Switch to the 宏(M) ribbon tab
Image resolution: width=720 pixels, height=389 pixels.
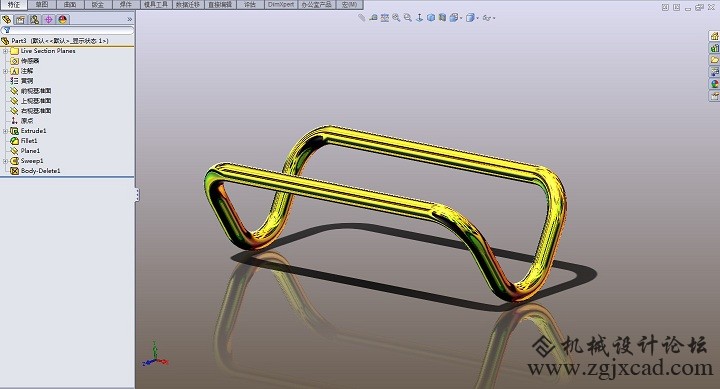pyautogui.click(x=350, y=5)
